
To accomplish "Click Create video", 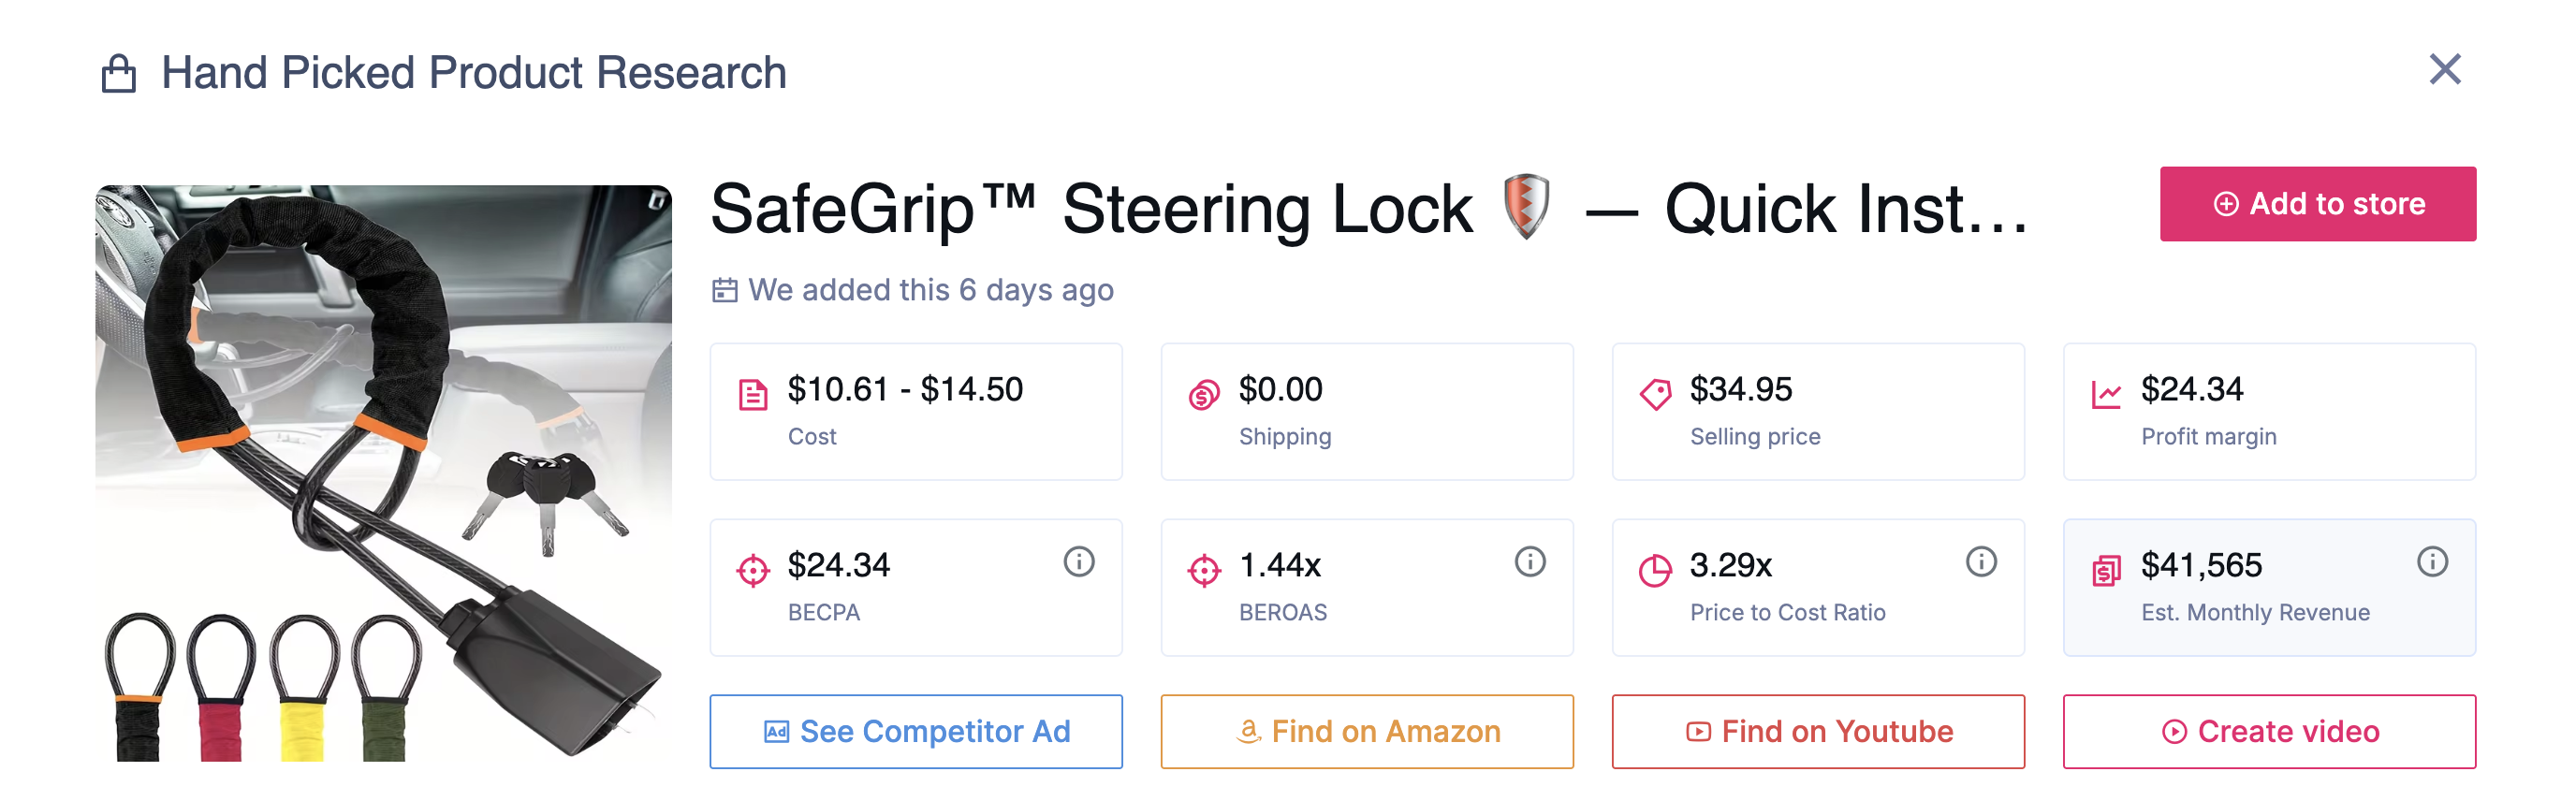I will click(x=2270, y=731).
